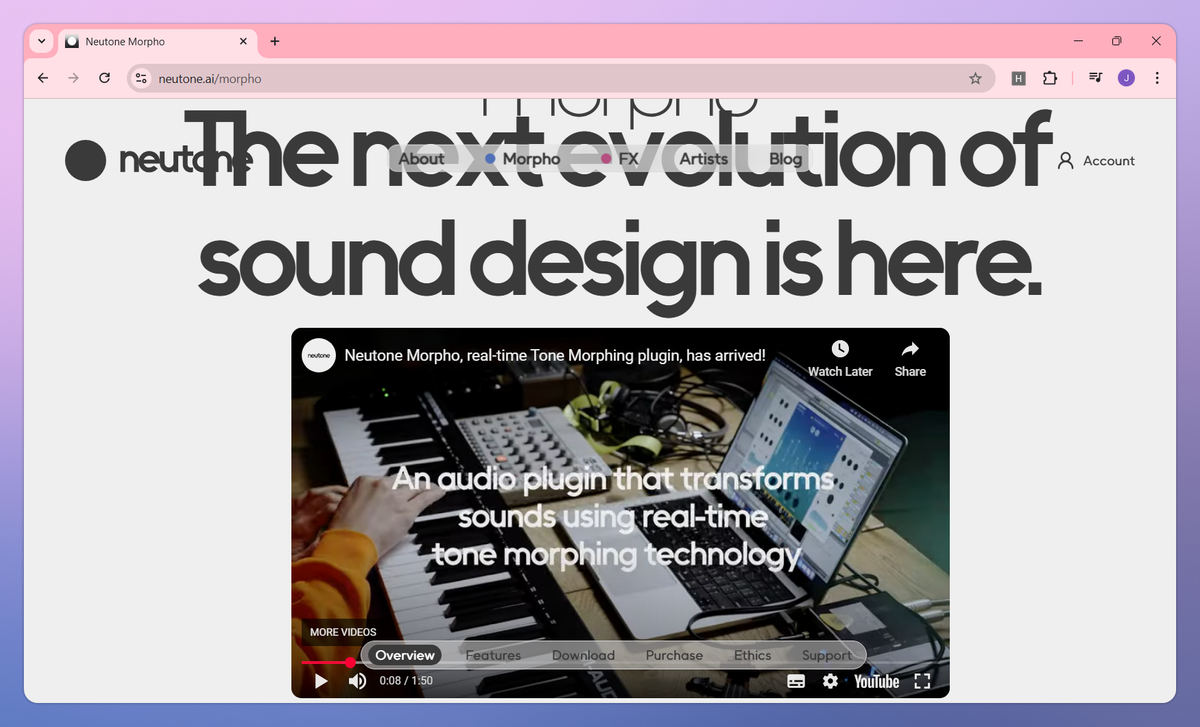Close the Neutone Morpho tab
Viewport: 1200px width, 727px height.
point(244,41)
